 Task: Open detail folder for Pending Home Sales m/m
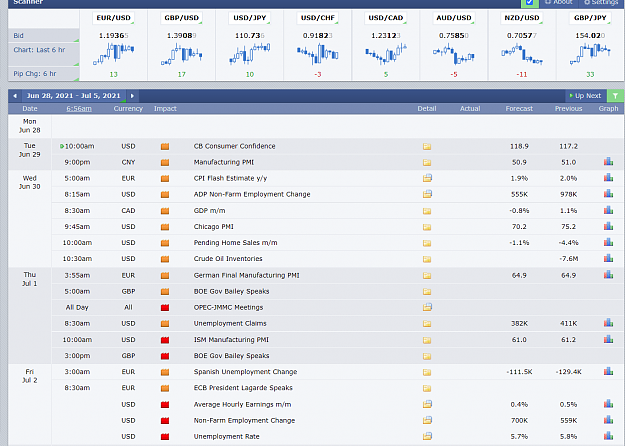click(x=427, y=243)
